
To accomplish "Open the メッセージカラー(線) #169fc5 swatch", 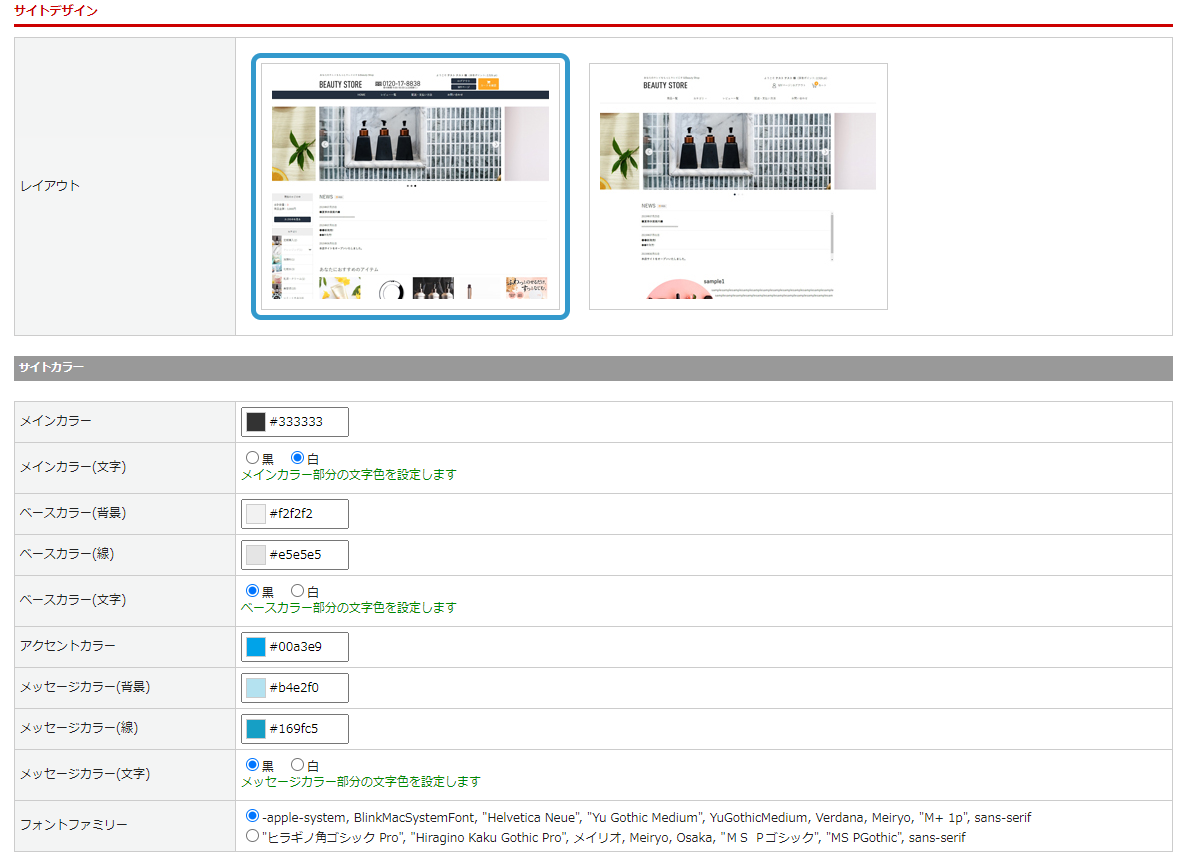I will tap(256, 728).
